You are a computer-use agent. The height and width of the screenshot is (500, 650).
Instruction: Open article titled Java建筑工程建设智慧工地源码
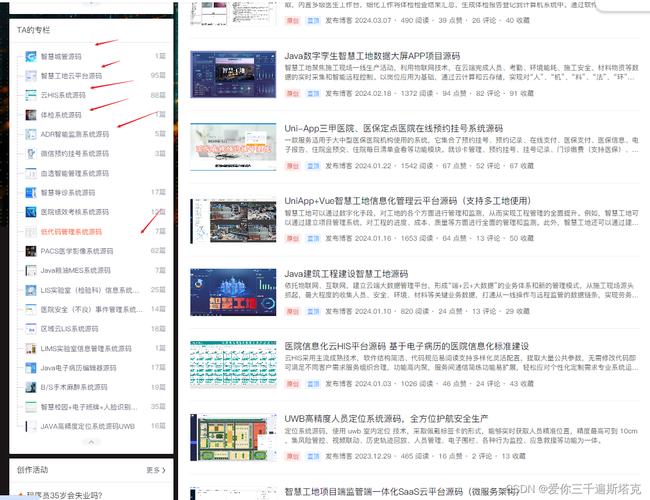click(x=346, y=274)
